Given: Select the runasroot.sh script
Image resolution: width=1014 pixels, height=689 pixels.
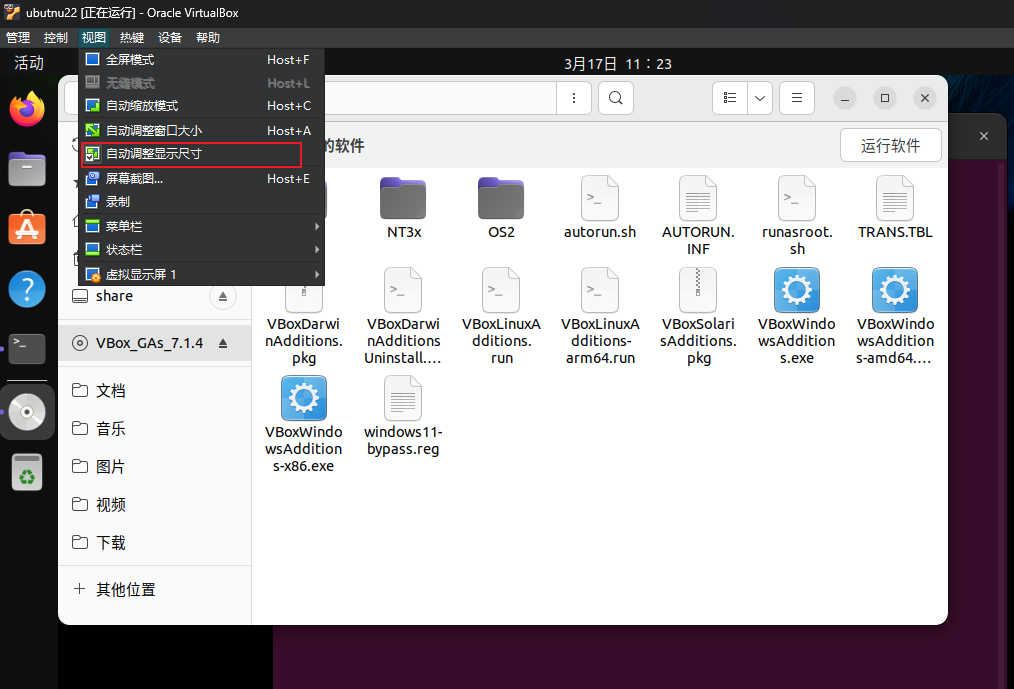Looking at the screenshot, I should 797,216.
